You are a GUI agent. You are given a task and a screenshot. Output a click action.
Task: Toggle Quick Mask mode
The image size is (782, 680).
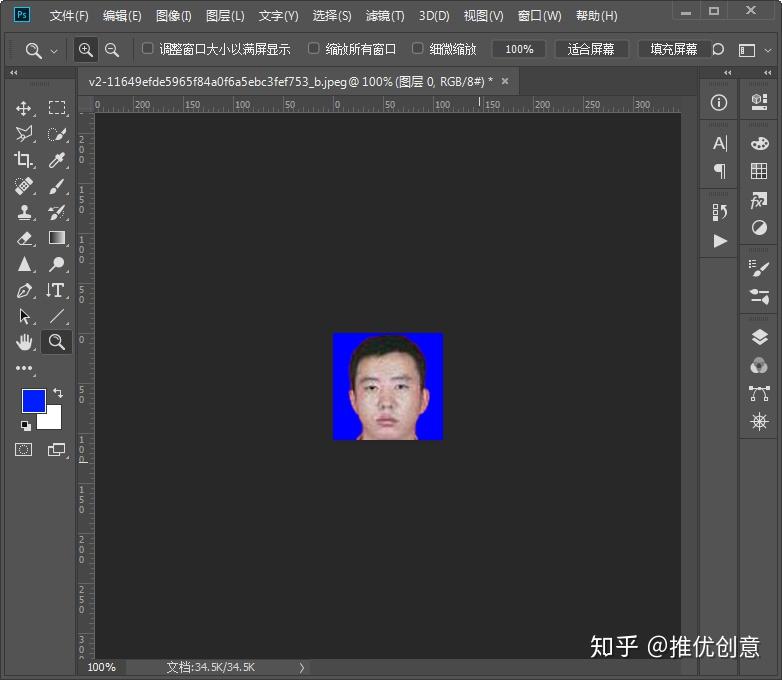[23, 450]
